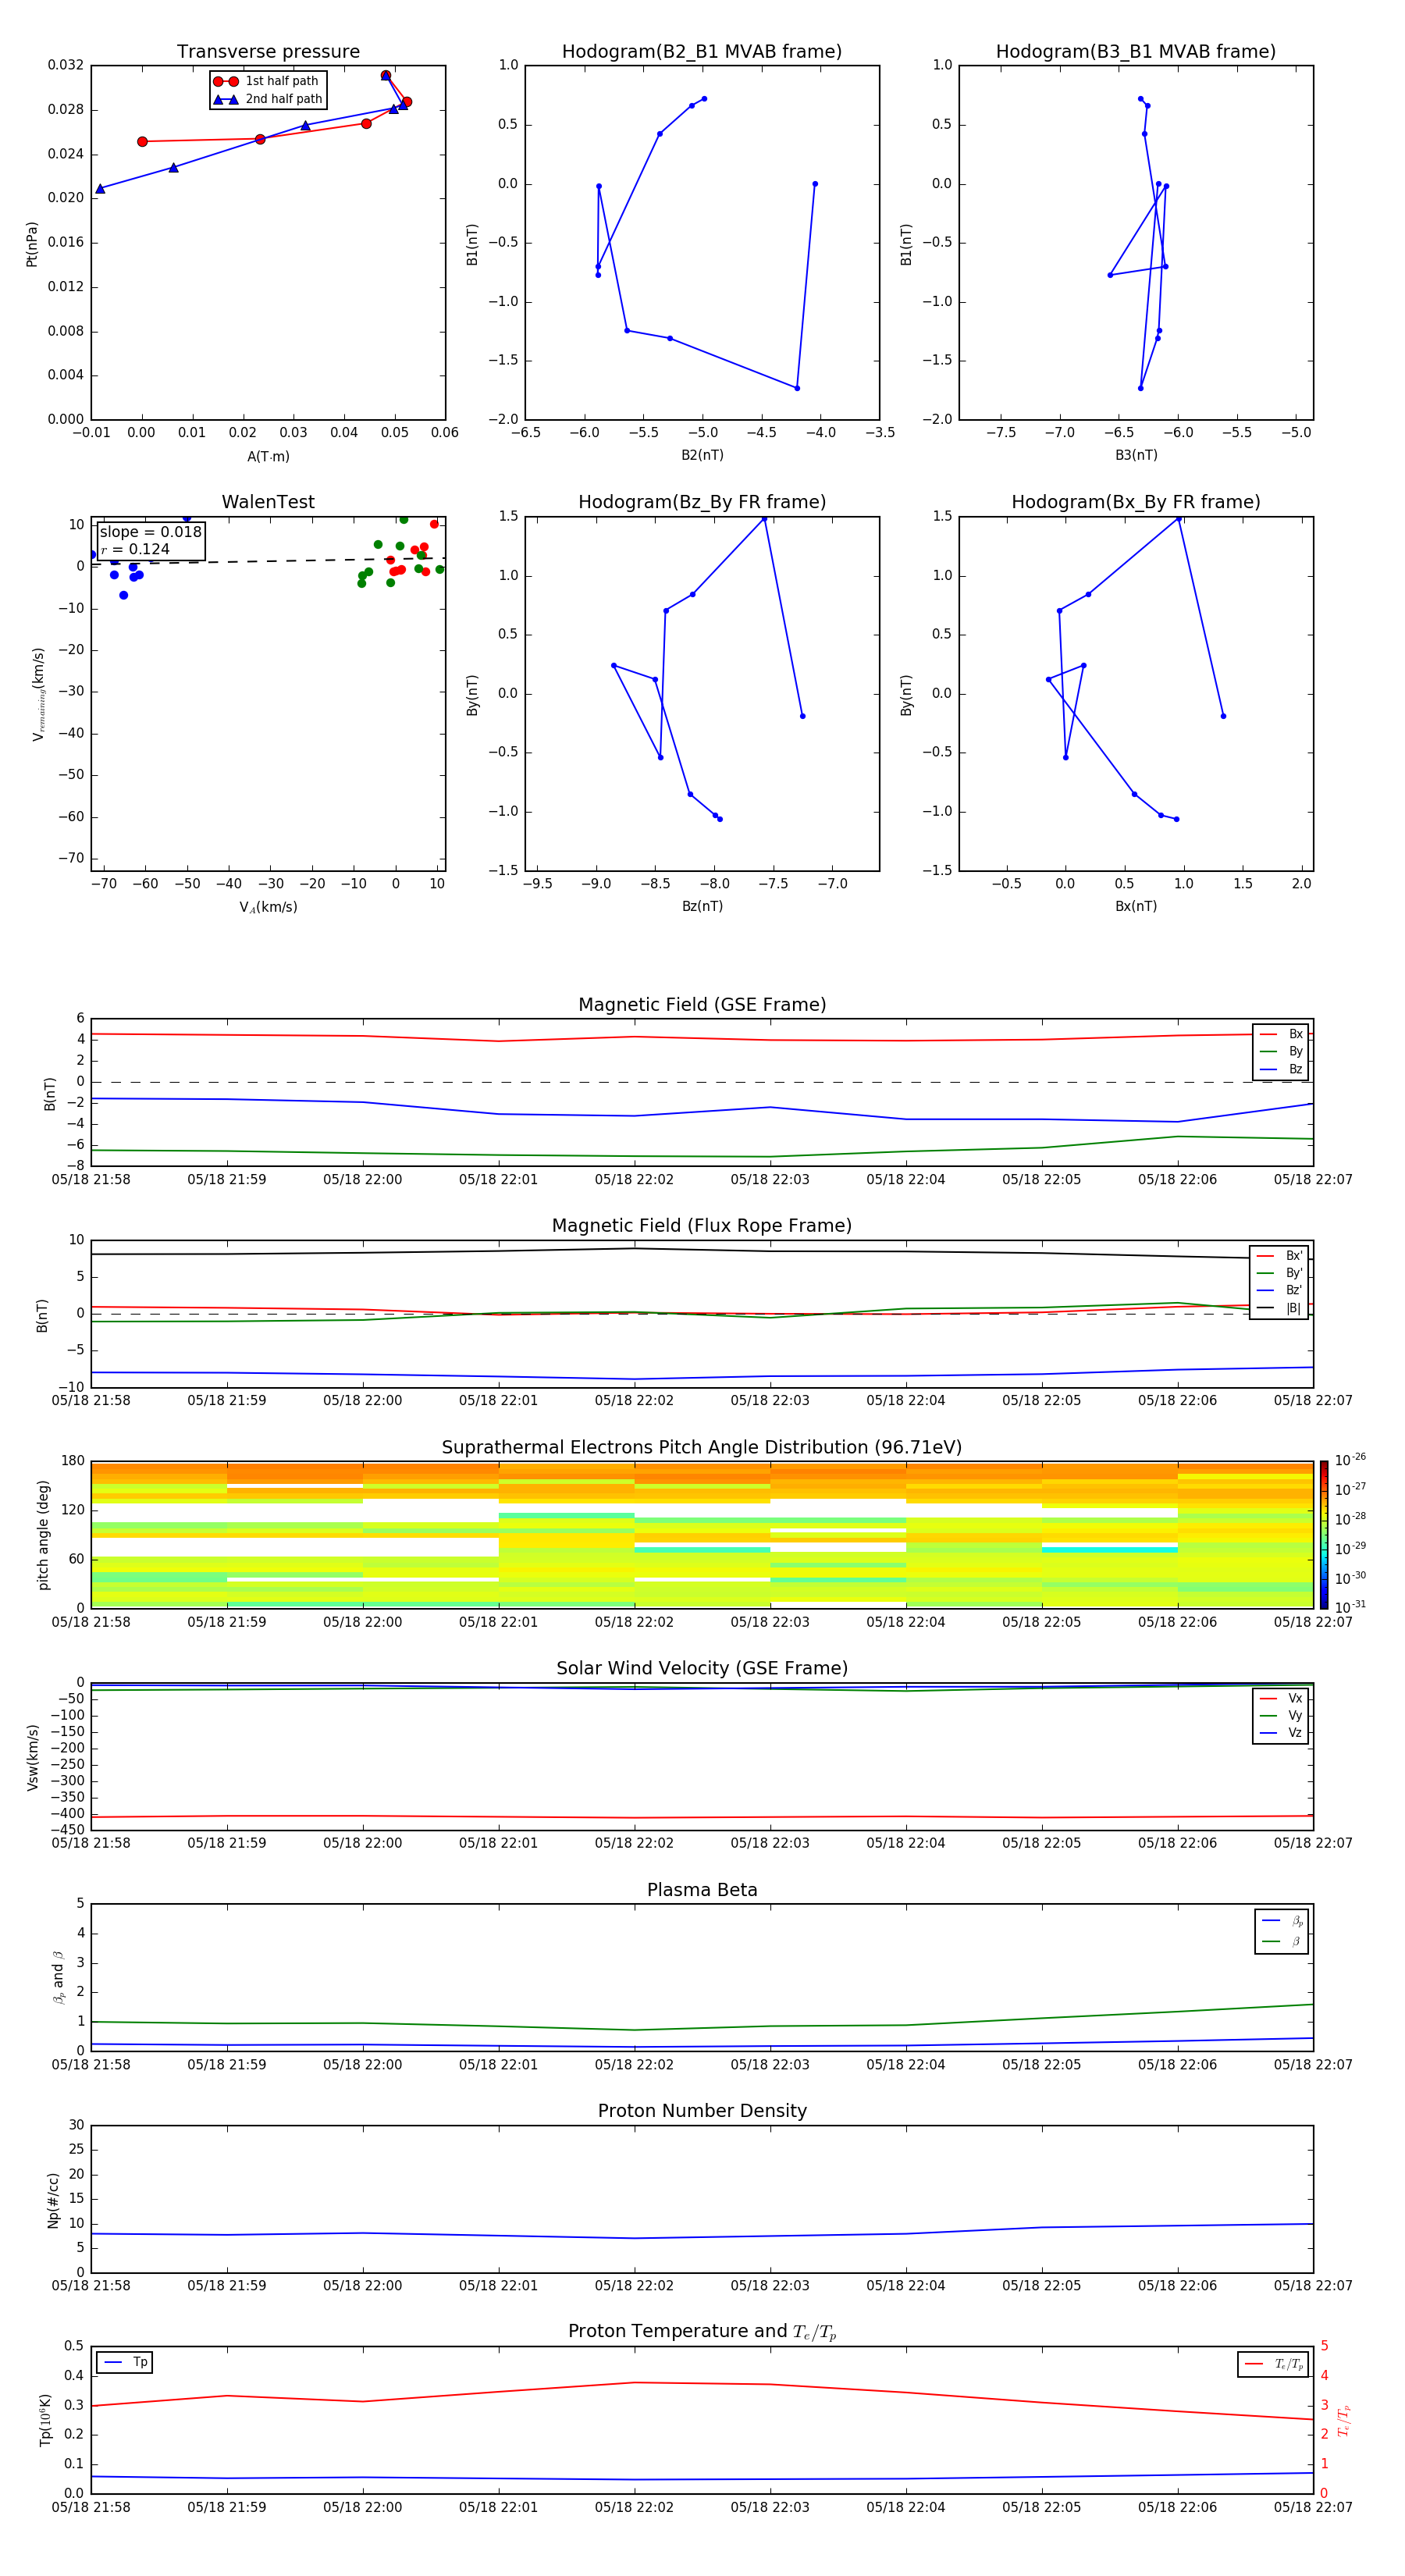This screenshot has width=1405, height=2576.
Task: Click the "Transverse pressure" plot title
Action: click(x=268, y=52)
